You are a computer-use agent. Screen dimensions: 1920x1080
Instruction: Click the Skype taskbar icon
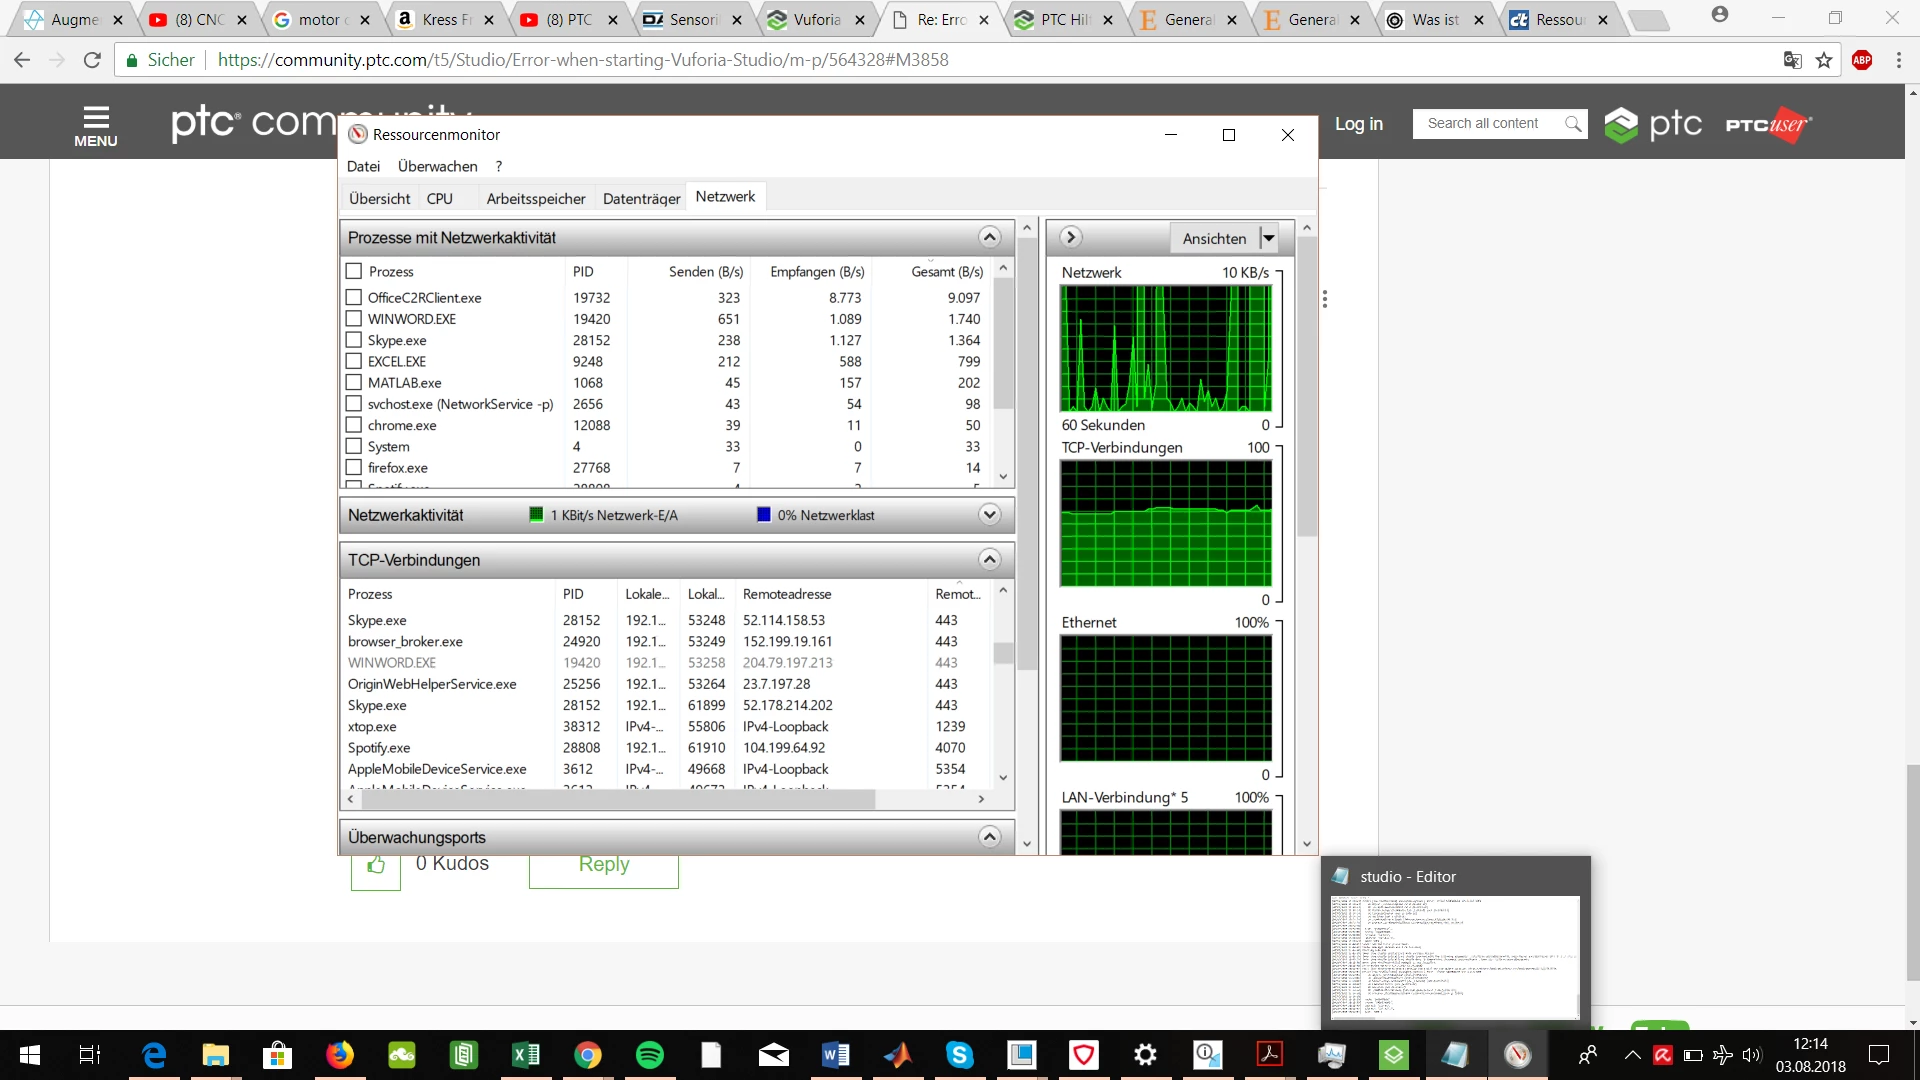959,1055
